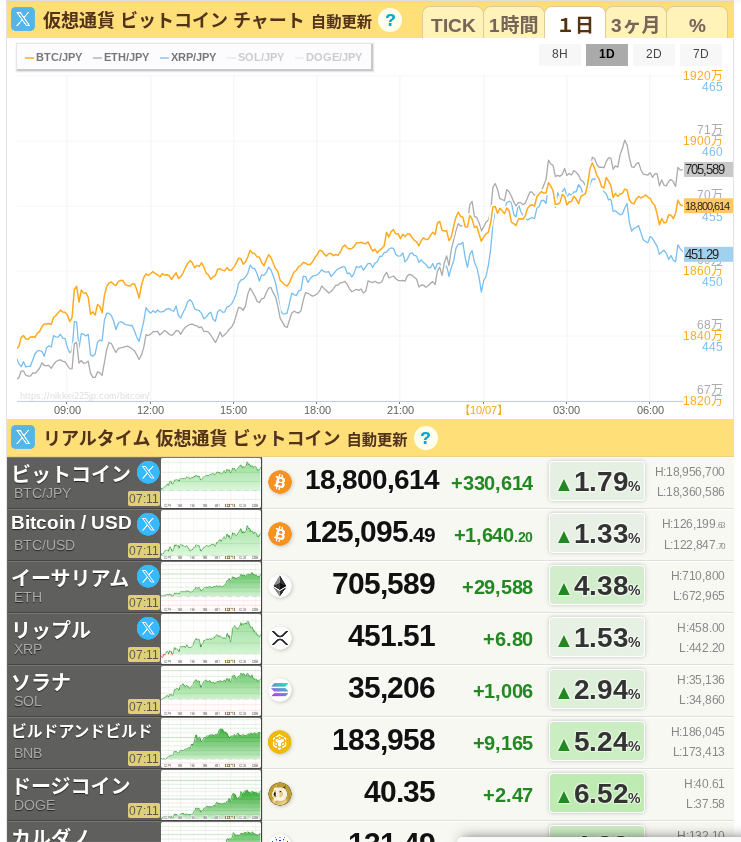Open the ソラナ mini chart thumbnail

[211, 690]
